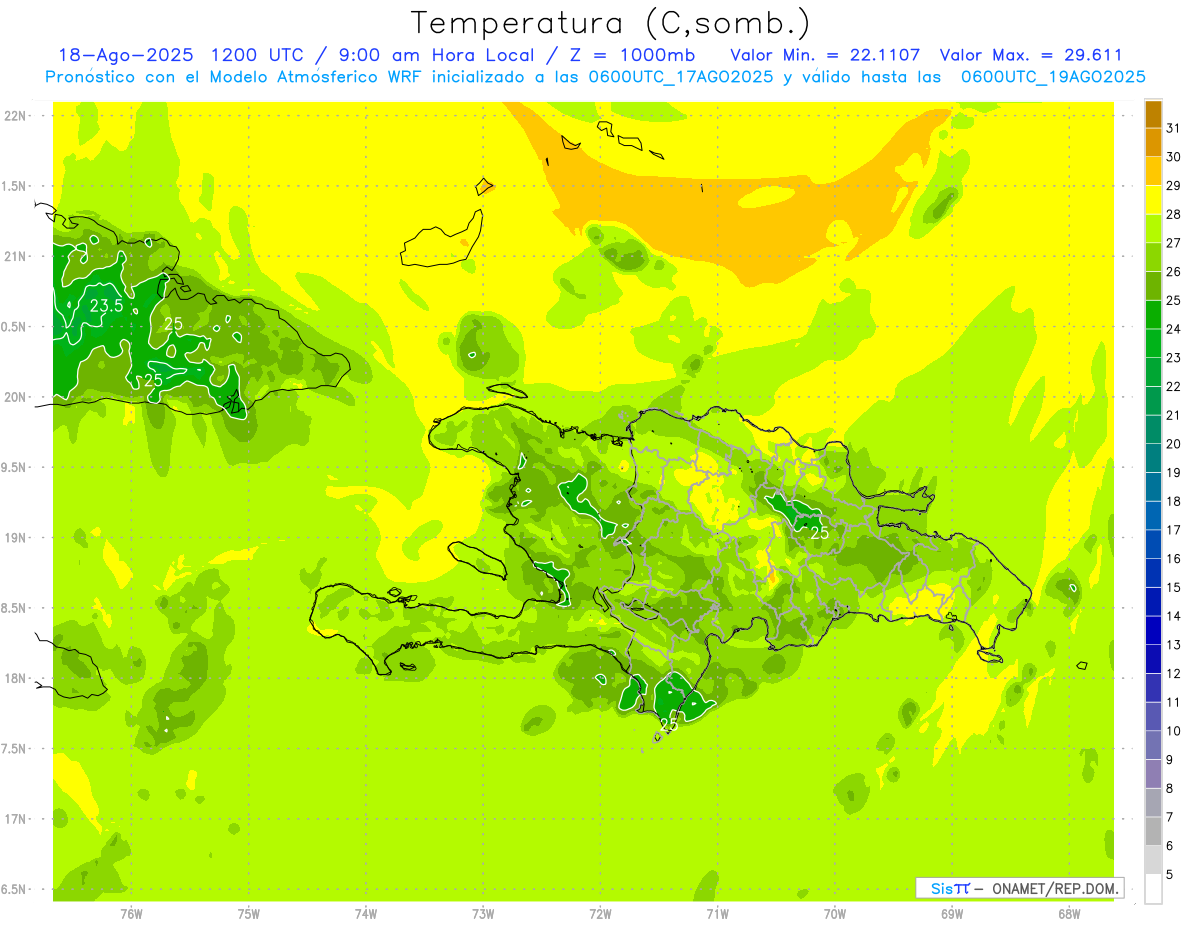1200x927 pixels.
Task: Pick the dark orange swatch above 31
Action: [x=1153, y=114]
